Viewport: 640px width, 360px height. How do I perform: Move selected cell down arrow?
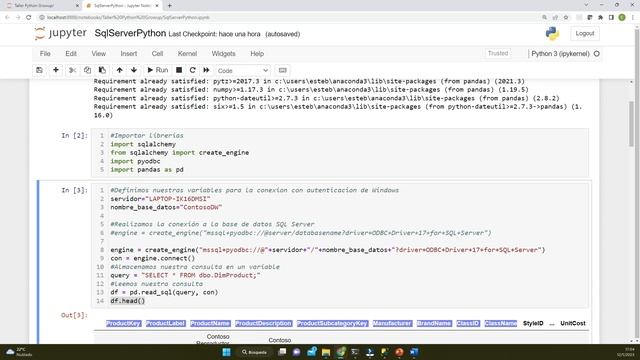[x=133, y=70]
